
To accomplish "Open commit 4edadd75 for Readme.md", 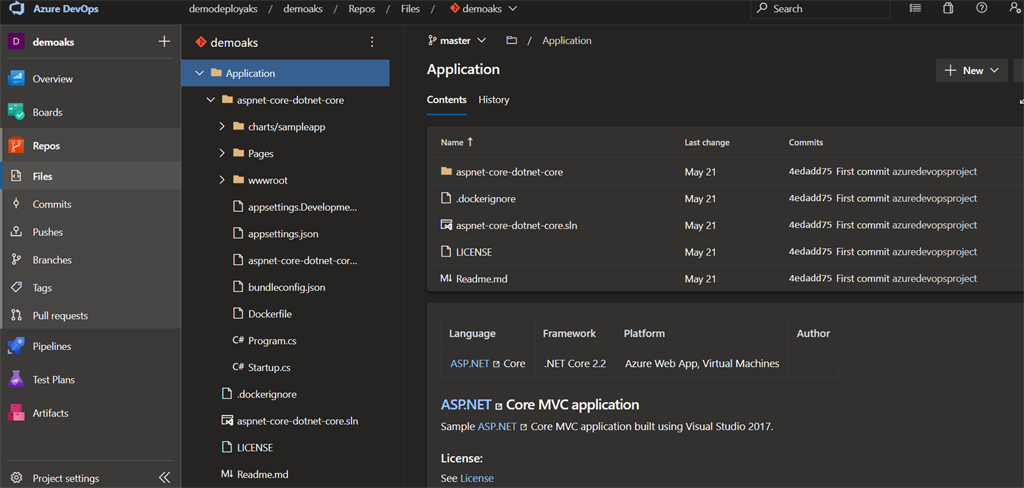I will tap(810, 278).
